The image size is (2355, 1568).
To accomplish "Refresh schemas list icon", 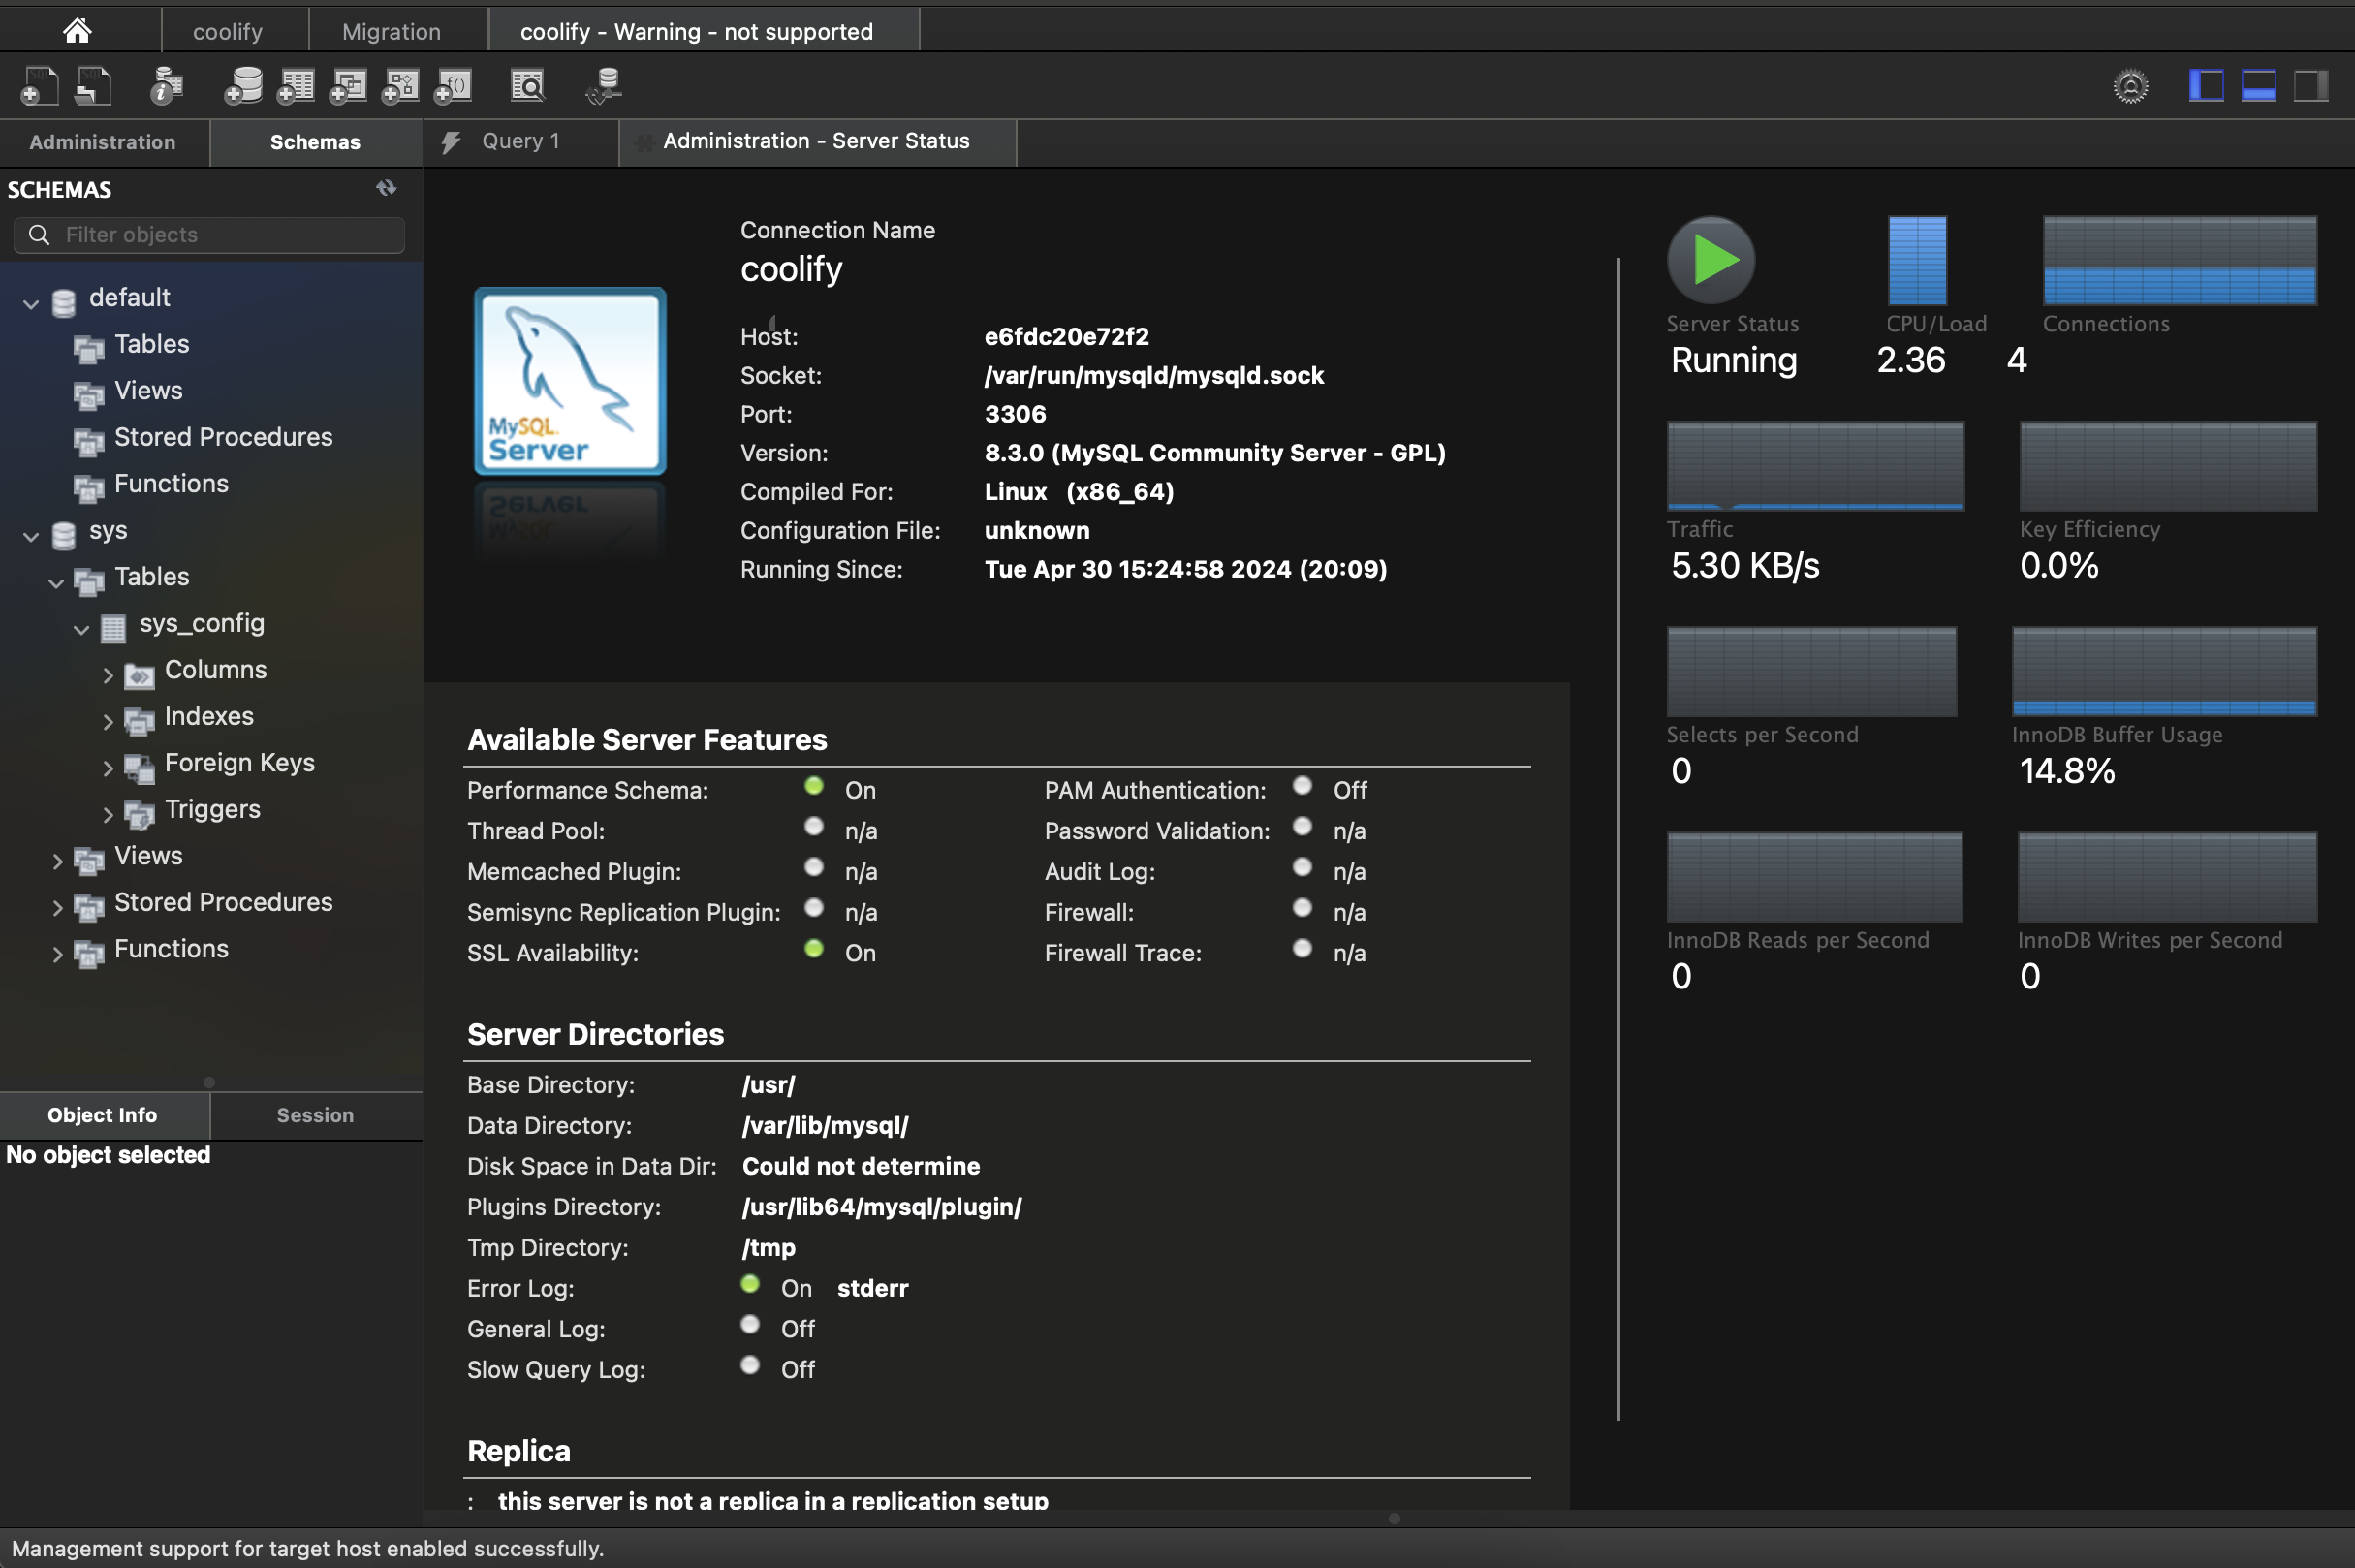I will click(386, 188).
